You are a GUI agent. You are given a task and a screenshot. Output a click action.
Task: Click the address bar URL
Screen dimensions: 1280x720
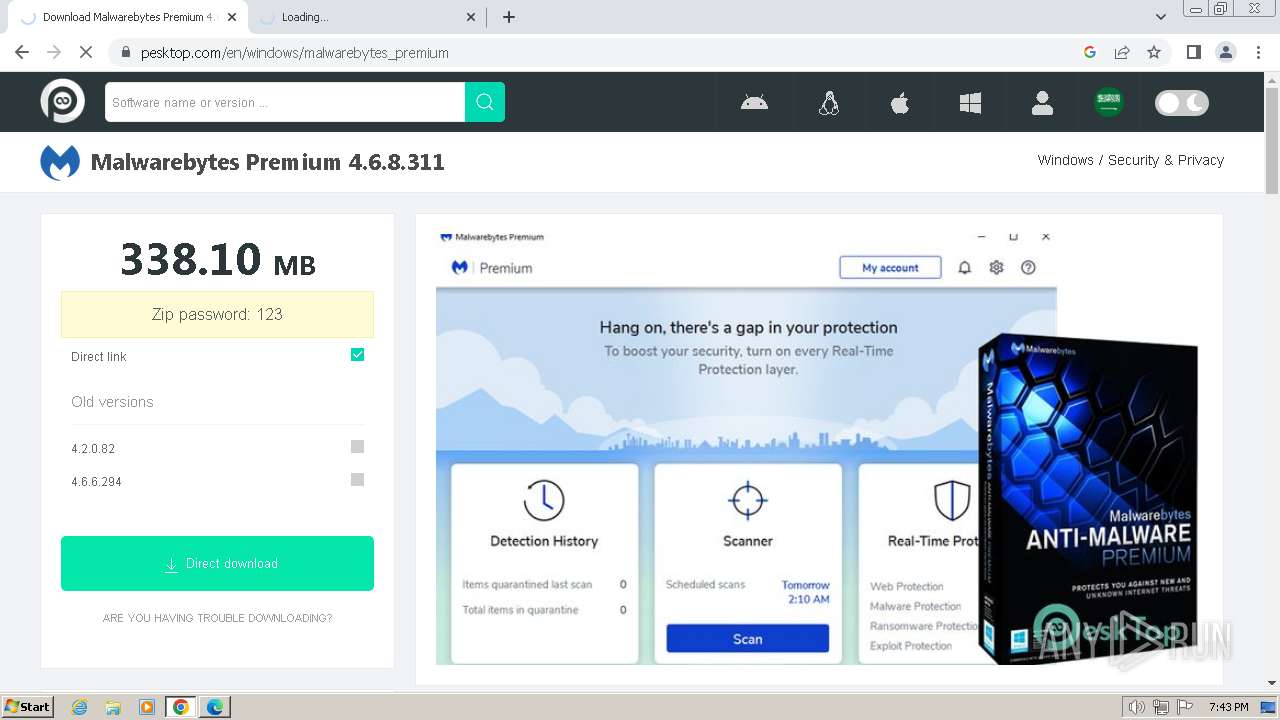[295, 53]
